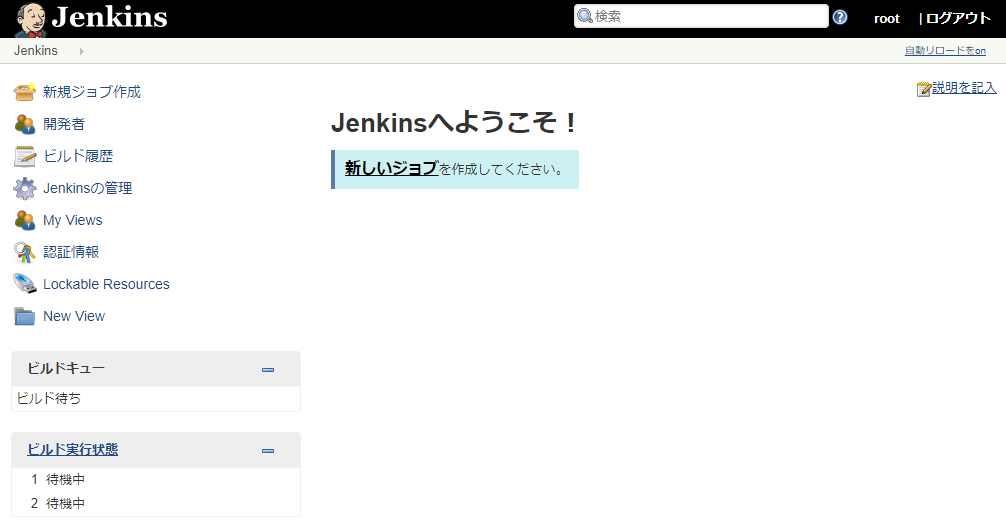
Task: Click the new job box icon
Action: [24, 92]
